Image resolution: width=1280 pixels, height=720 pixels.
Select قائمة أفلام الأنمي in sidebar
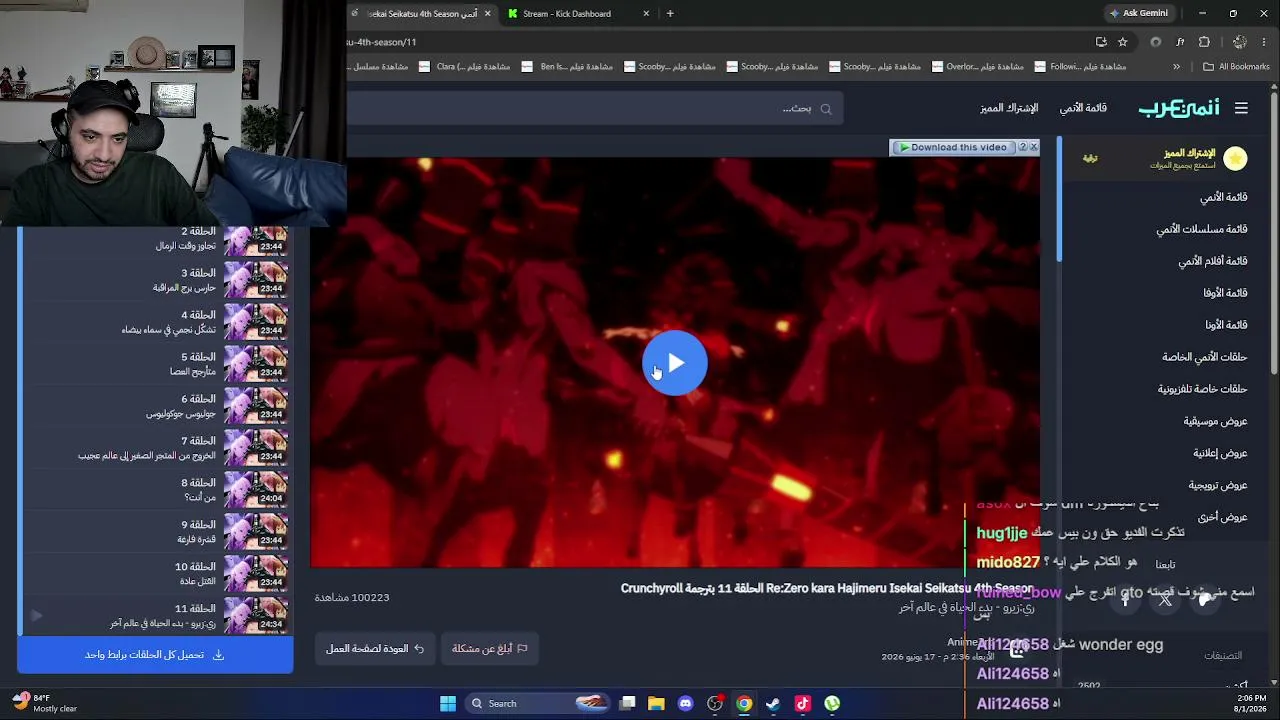click(x=1213, y=261)
